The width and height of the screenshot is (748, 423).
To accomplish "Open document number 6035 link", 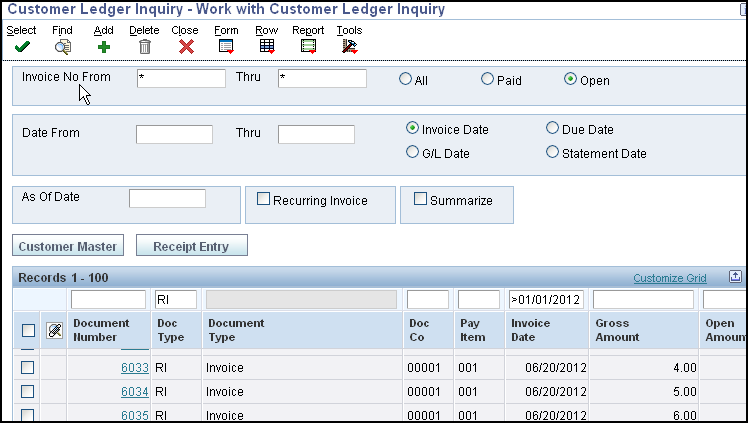I will 135,415.
